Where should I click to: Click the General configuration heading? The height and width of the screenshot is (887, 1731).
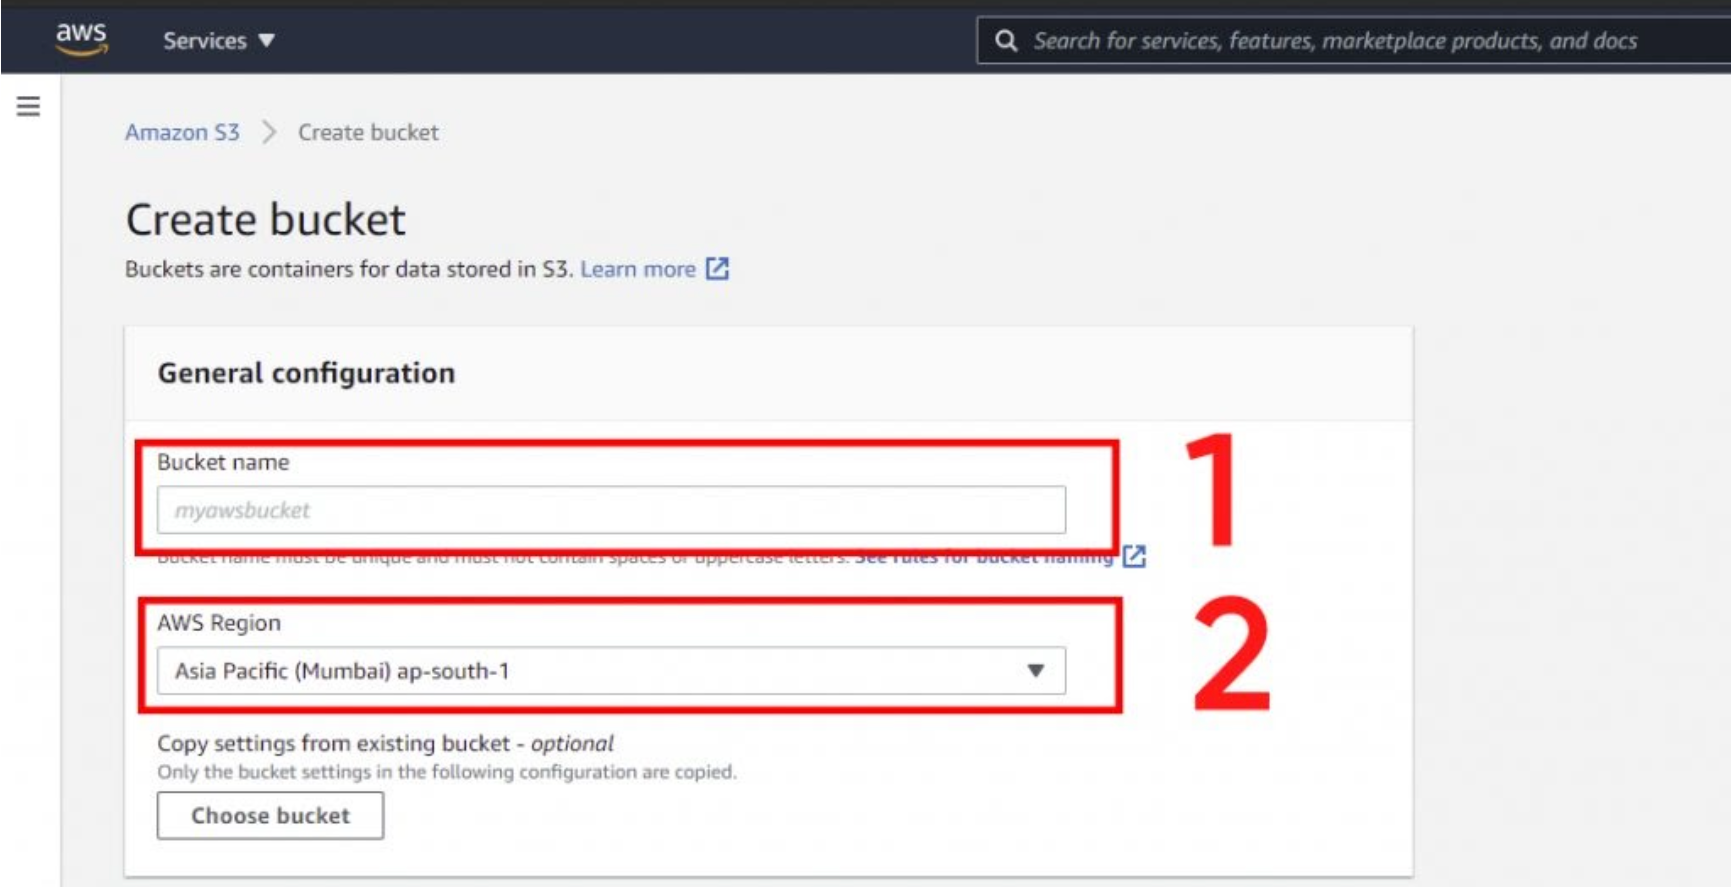(306, 373)
